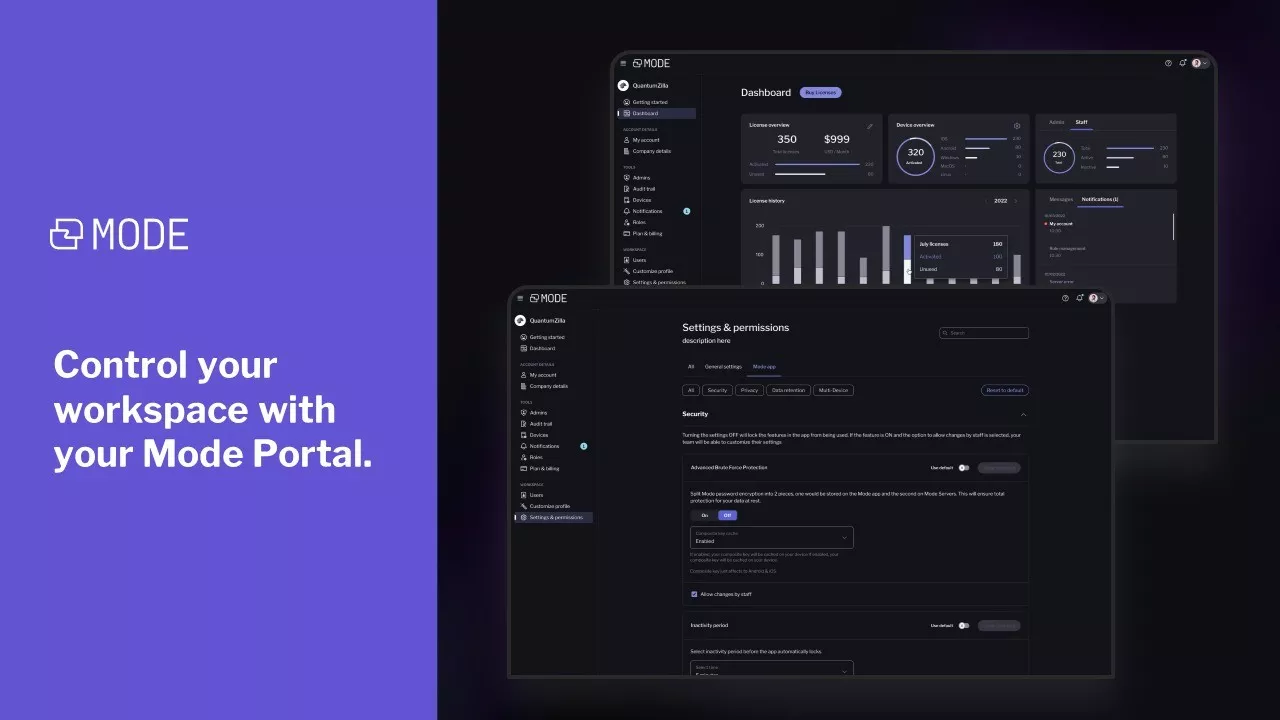The image size is (1280, 720).
Task: Toggle Use default for Inactivity period
Action: pos(964,626)
